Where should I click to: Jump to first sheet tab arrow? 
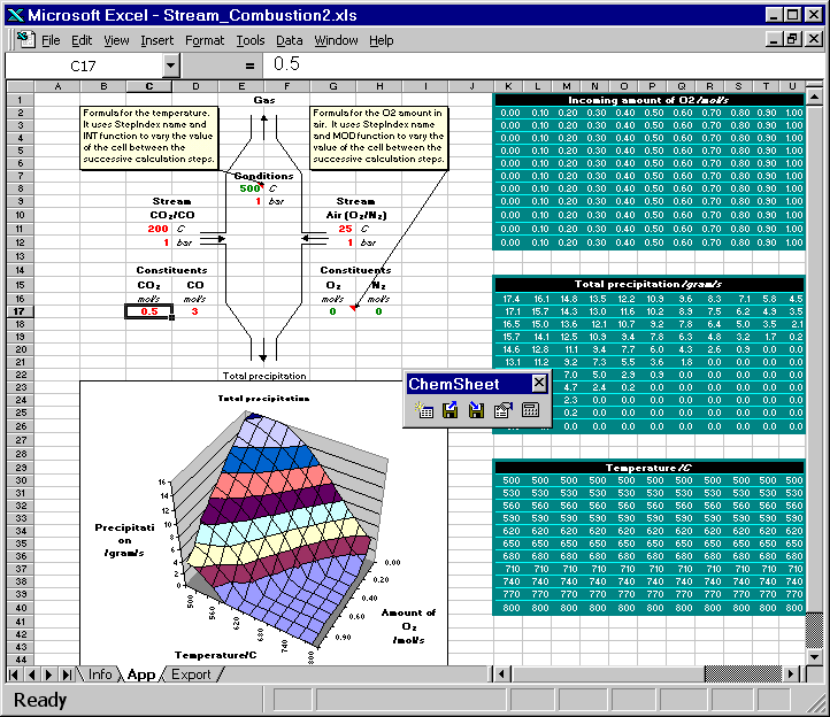14,674
